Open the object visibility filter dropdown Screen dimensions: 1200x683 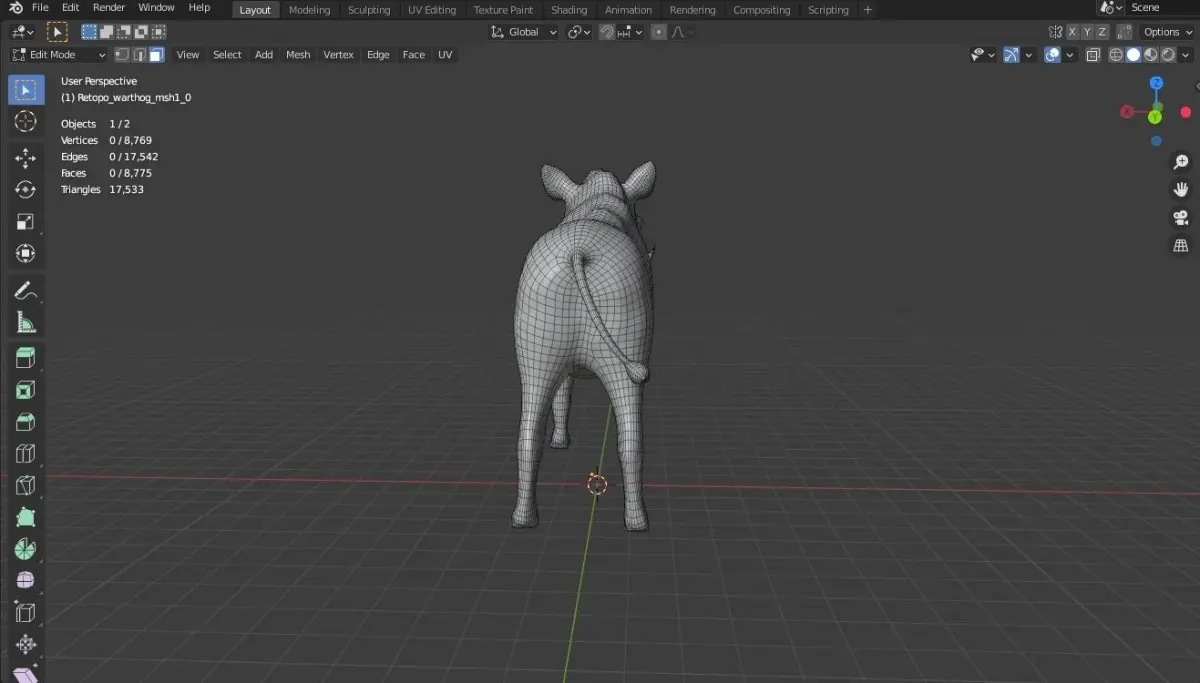pyautogui.click(x=983, y=55)
